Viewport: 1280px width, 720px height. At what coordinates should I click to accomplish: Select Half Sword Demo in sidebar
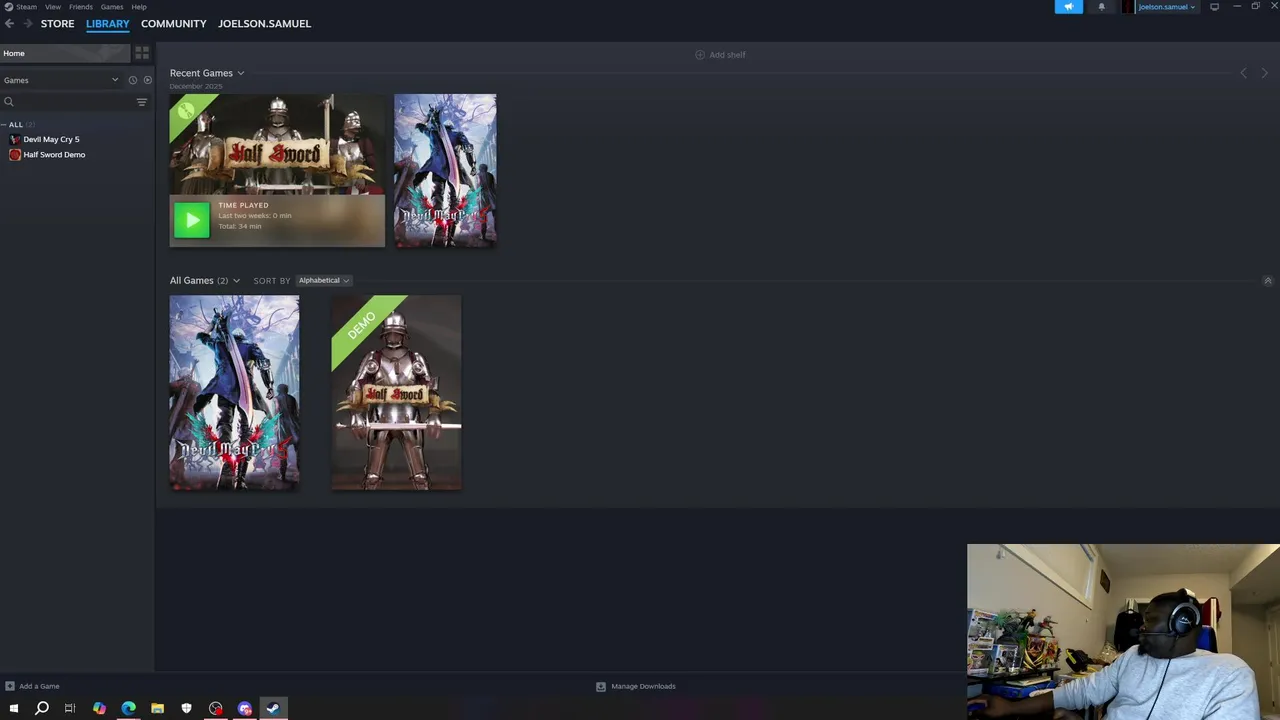54,155
